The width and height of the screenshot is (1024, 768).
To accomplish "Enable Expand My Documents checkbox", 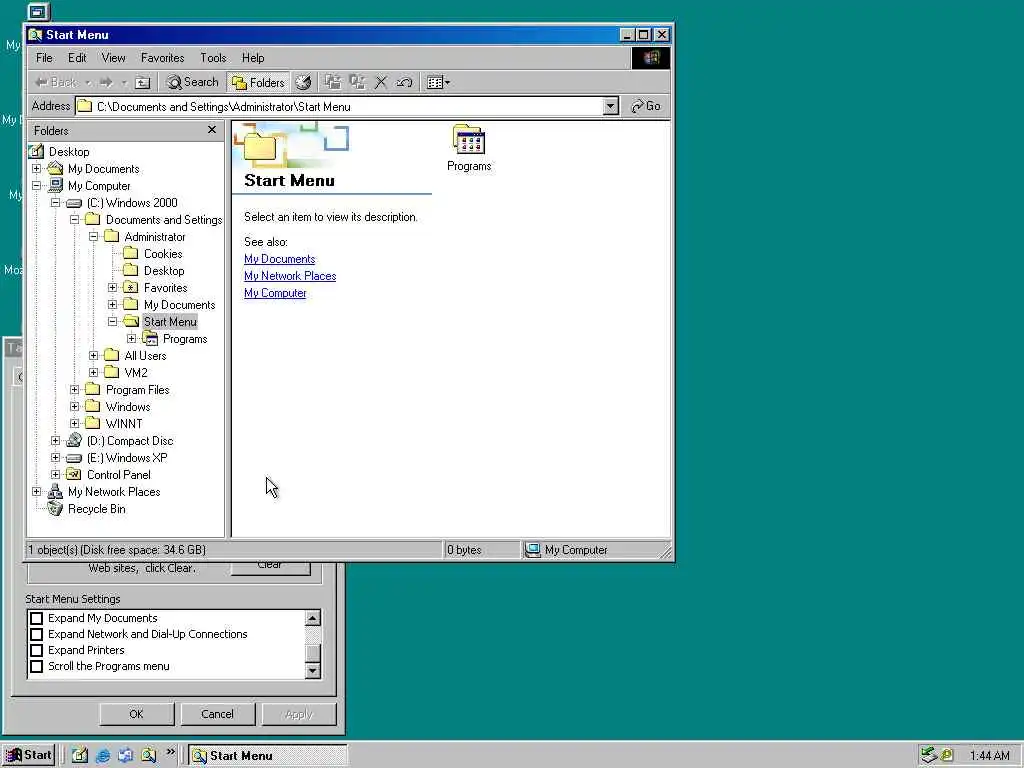I will pyautogui.click(x=37, y=618).
